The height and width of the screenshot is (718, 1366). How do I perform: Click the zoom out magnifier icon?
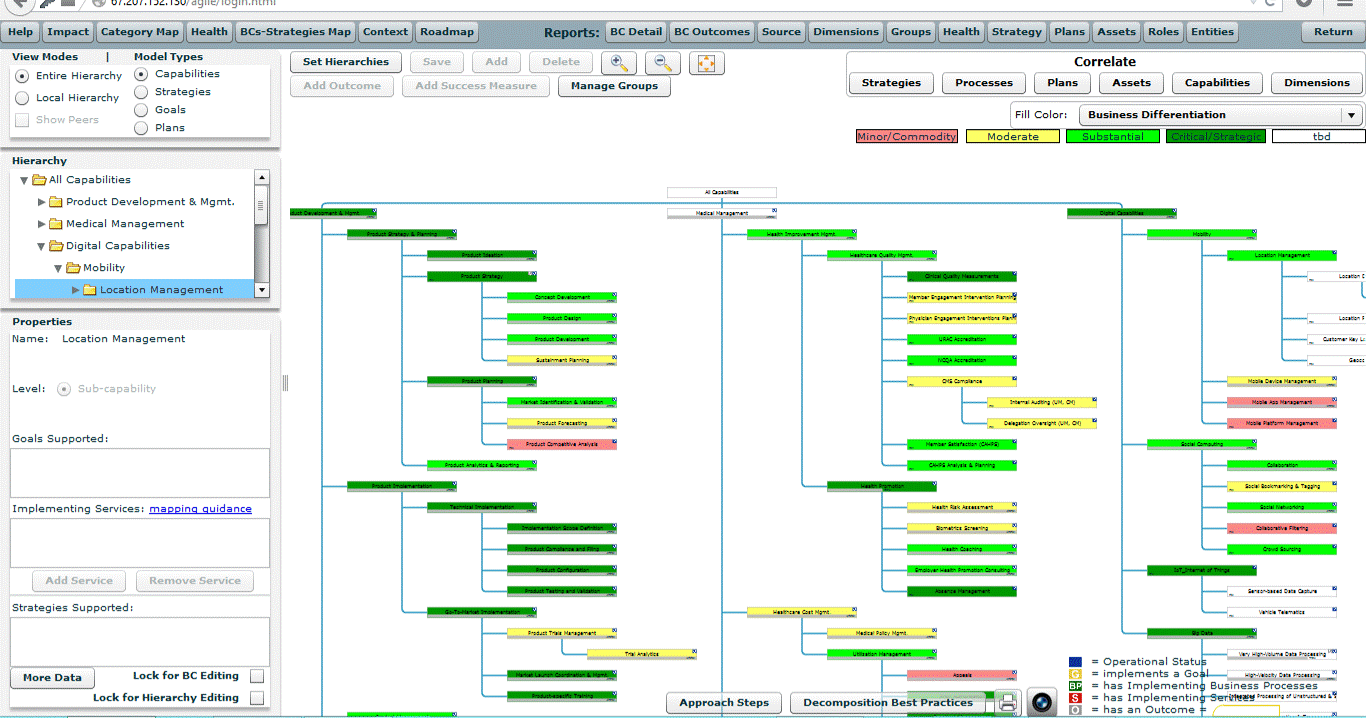pos(662,63)
